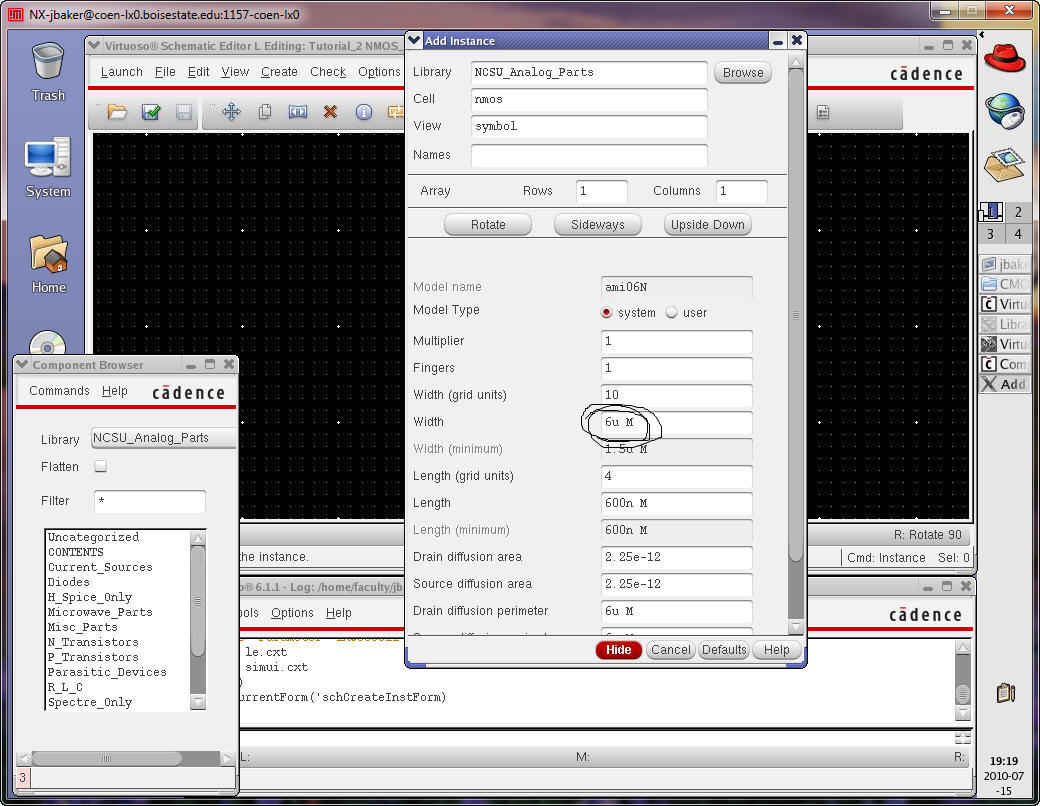Open the Library dropdown in Component Browser
This screenshot has height=806, width=1040.
coord(163,438)
